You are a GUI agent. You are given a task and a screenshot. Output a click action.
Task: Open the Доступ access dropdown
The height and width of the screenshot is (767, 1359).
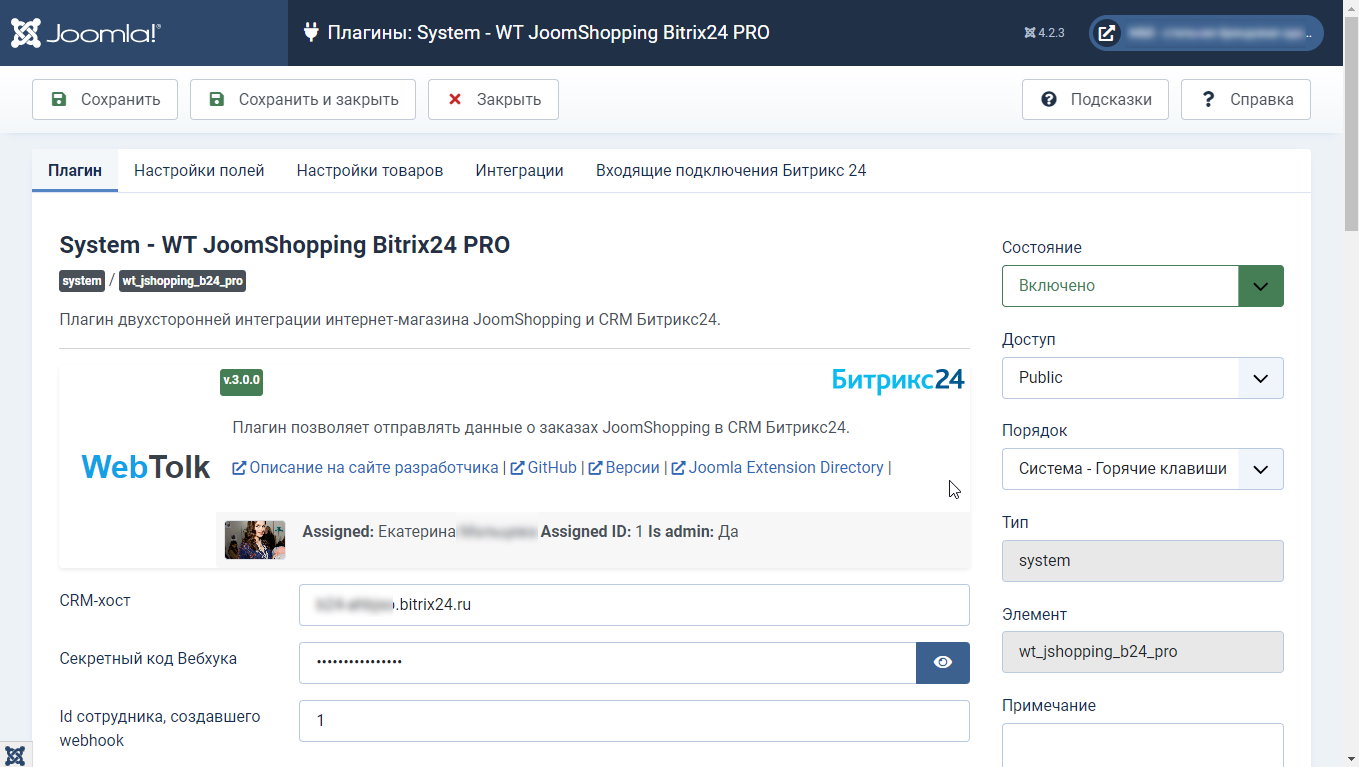pos(1142,378)
